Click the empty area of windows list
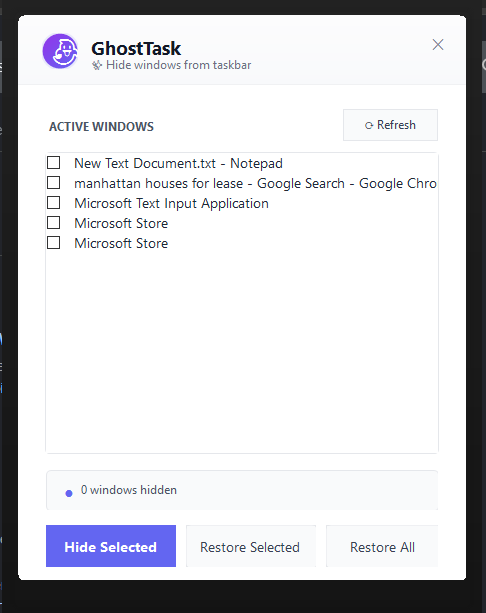486x613 pixels. [242, 352]
